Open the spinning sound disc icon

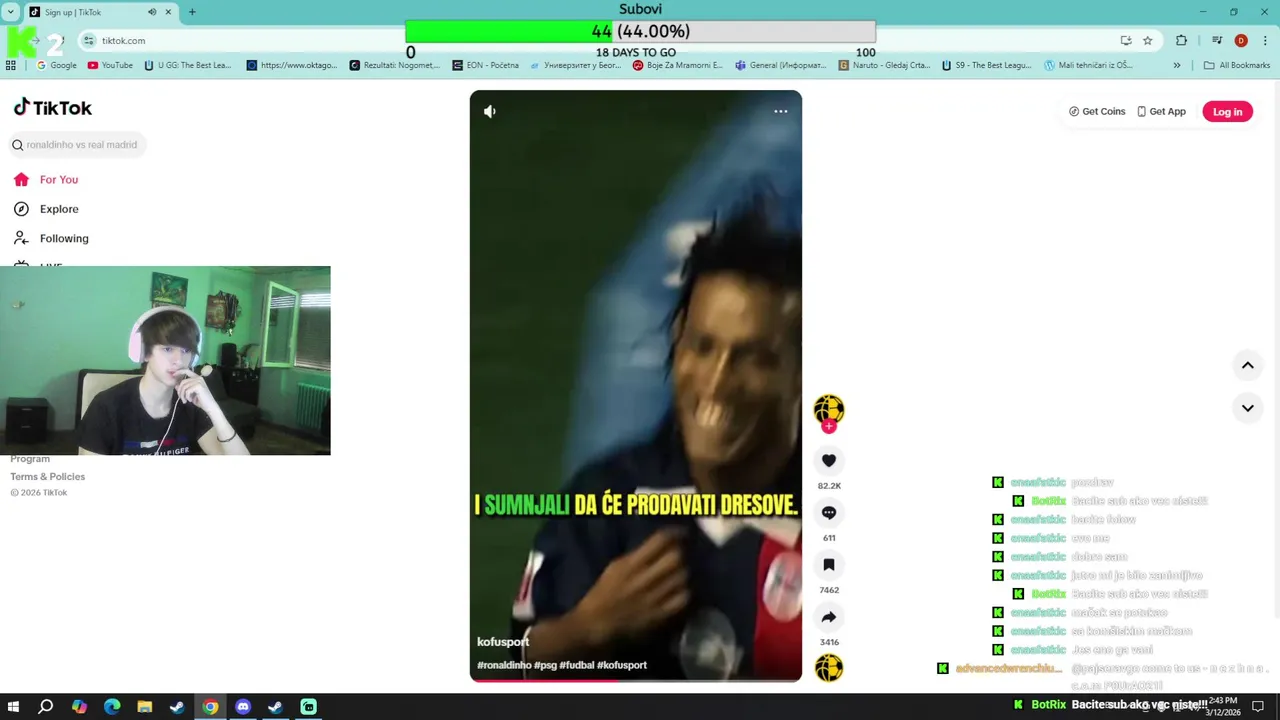click(x=829, y=667)
